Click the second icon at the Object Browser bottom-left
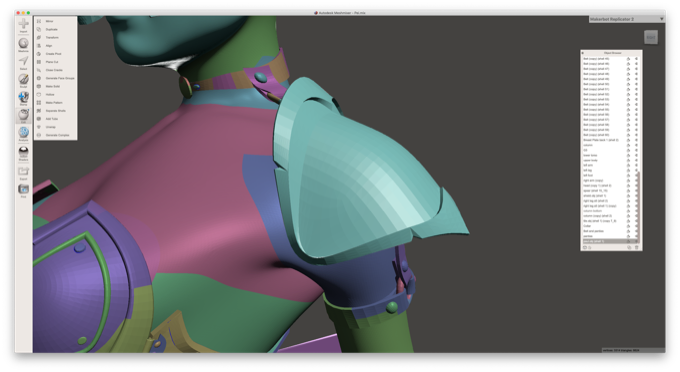The image size is (680, 372). point(590,247)
